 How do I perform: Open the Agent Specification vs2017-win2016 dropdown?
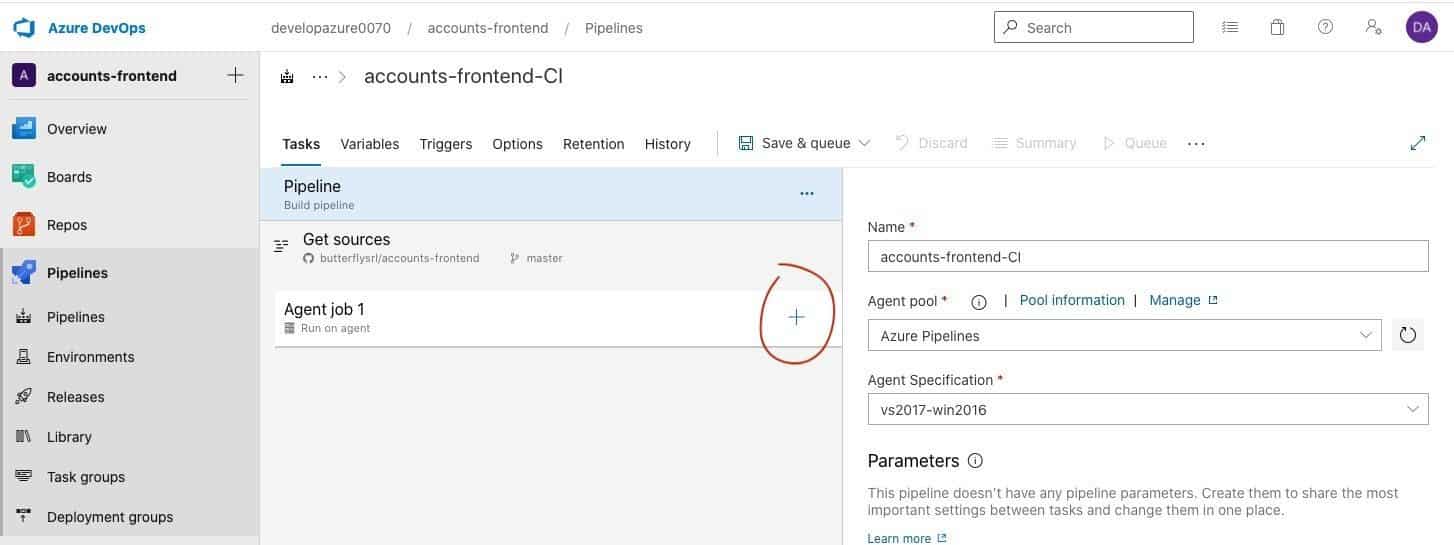[1148, 409]
